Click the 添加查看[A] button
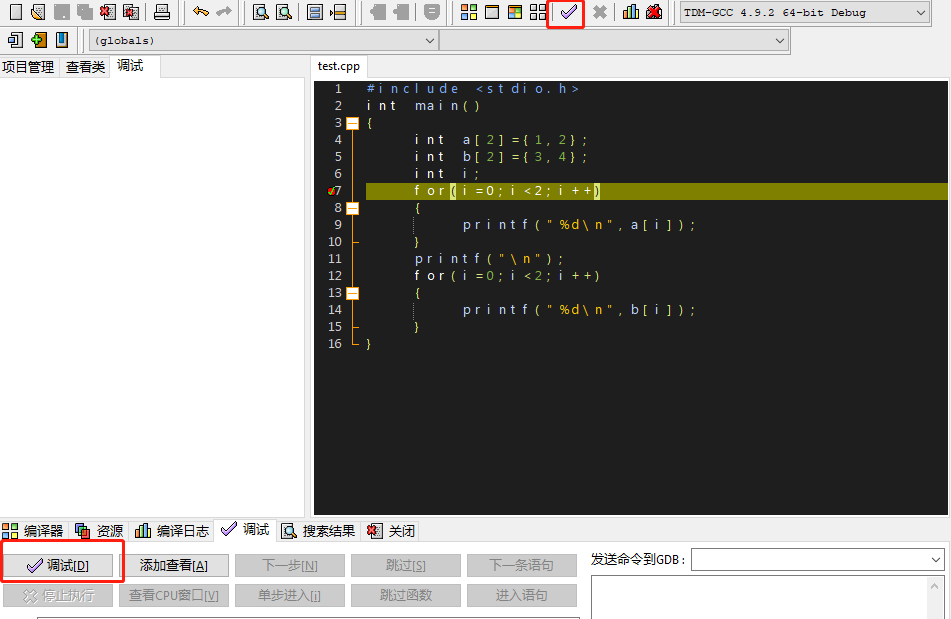951x619 pixels. tap(174, 566)
